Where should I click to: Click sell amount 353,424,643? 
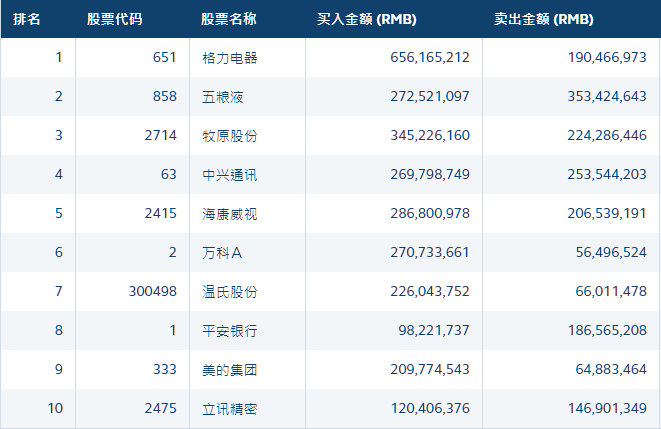607,96
